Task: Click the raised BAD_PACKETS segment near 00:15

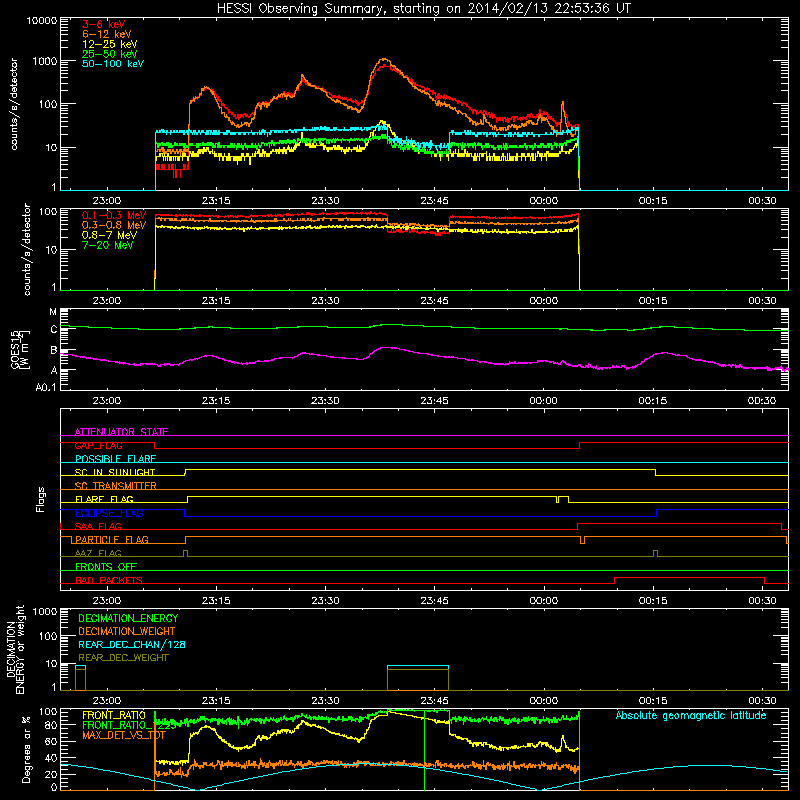Action: click(689, 578)
